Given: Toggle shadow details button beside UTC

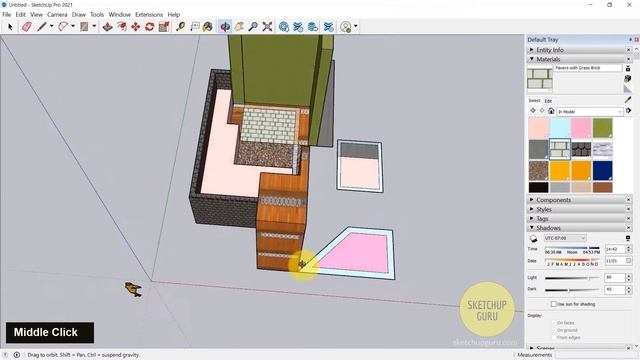Looking at the screenshot, I should tap(628, 238).
